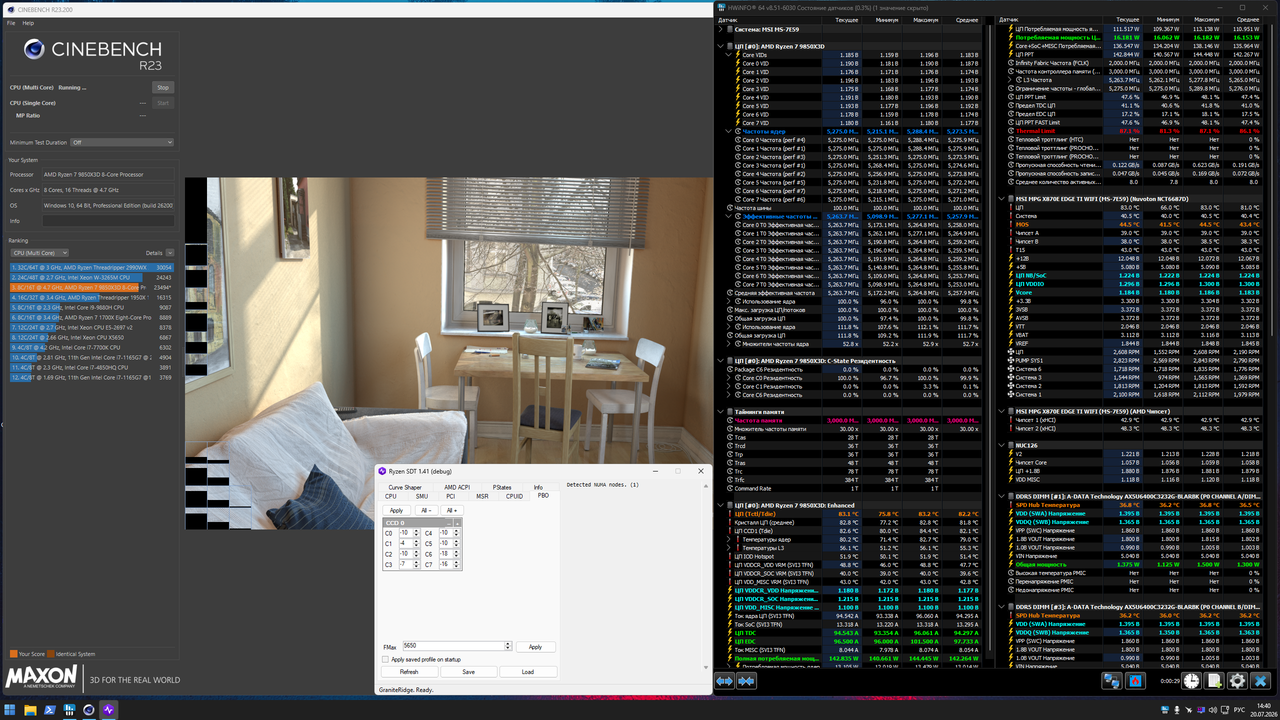Open the Ryzen SDT taskbar icon
The height and width of the screenshot is (720, 1280).
[109, 709]
